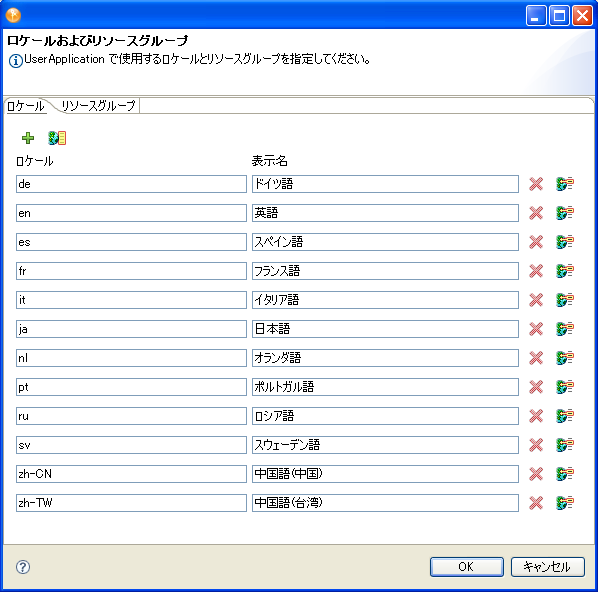Click the zh-CN locale code field
Image resolution: width=598 pixels, height=592 pixels.
pyautogui.click(x=131, y=474)
